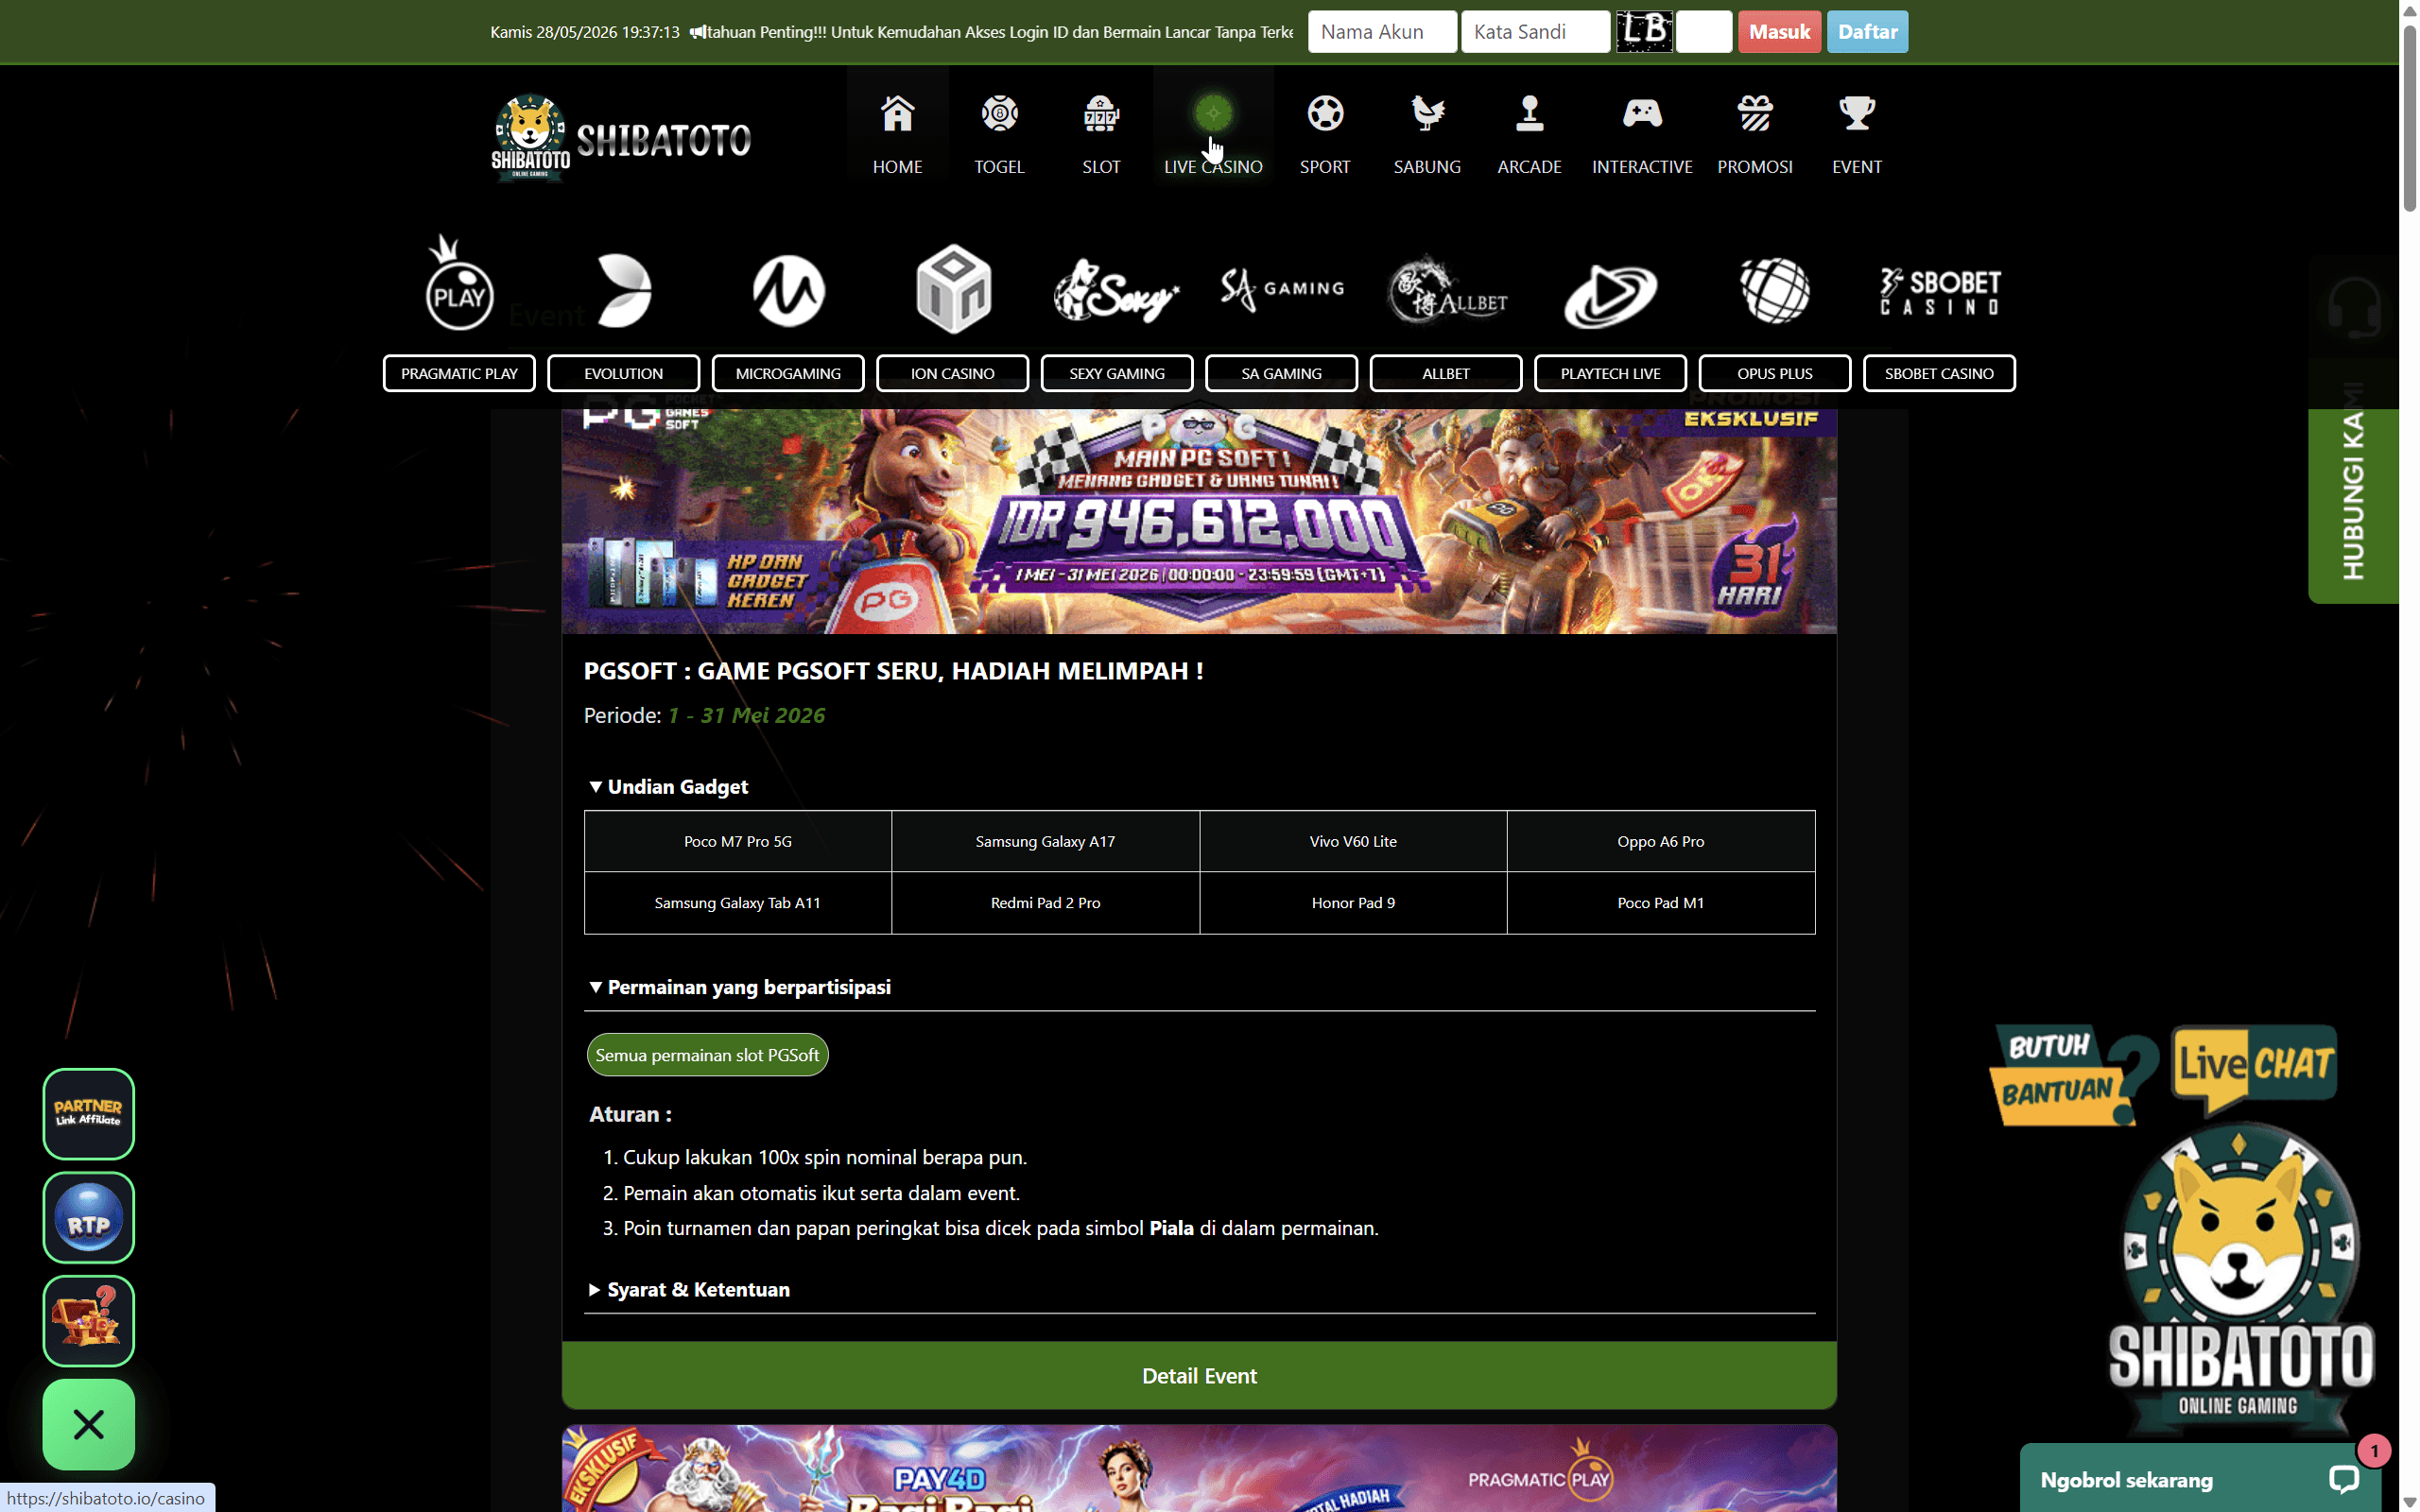Open the Sabung rooster icon
Screen dimensions: 2420x1512
[x=1427, y=113]
